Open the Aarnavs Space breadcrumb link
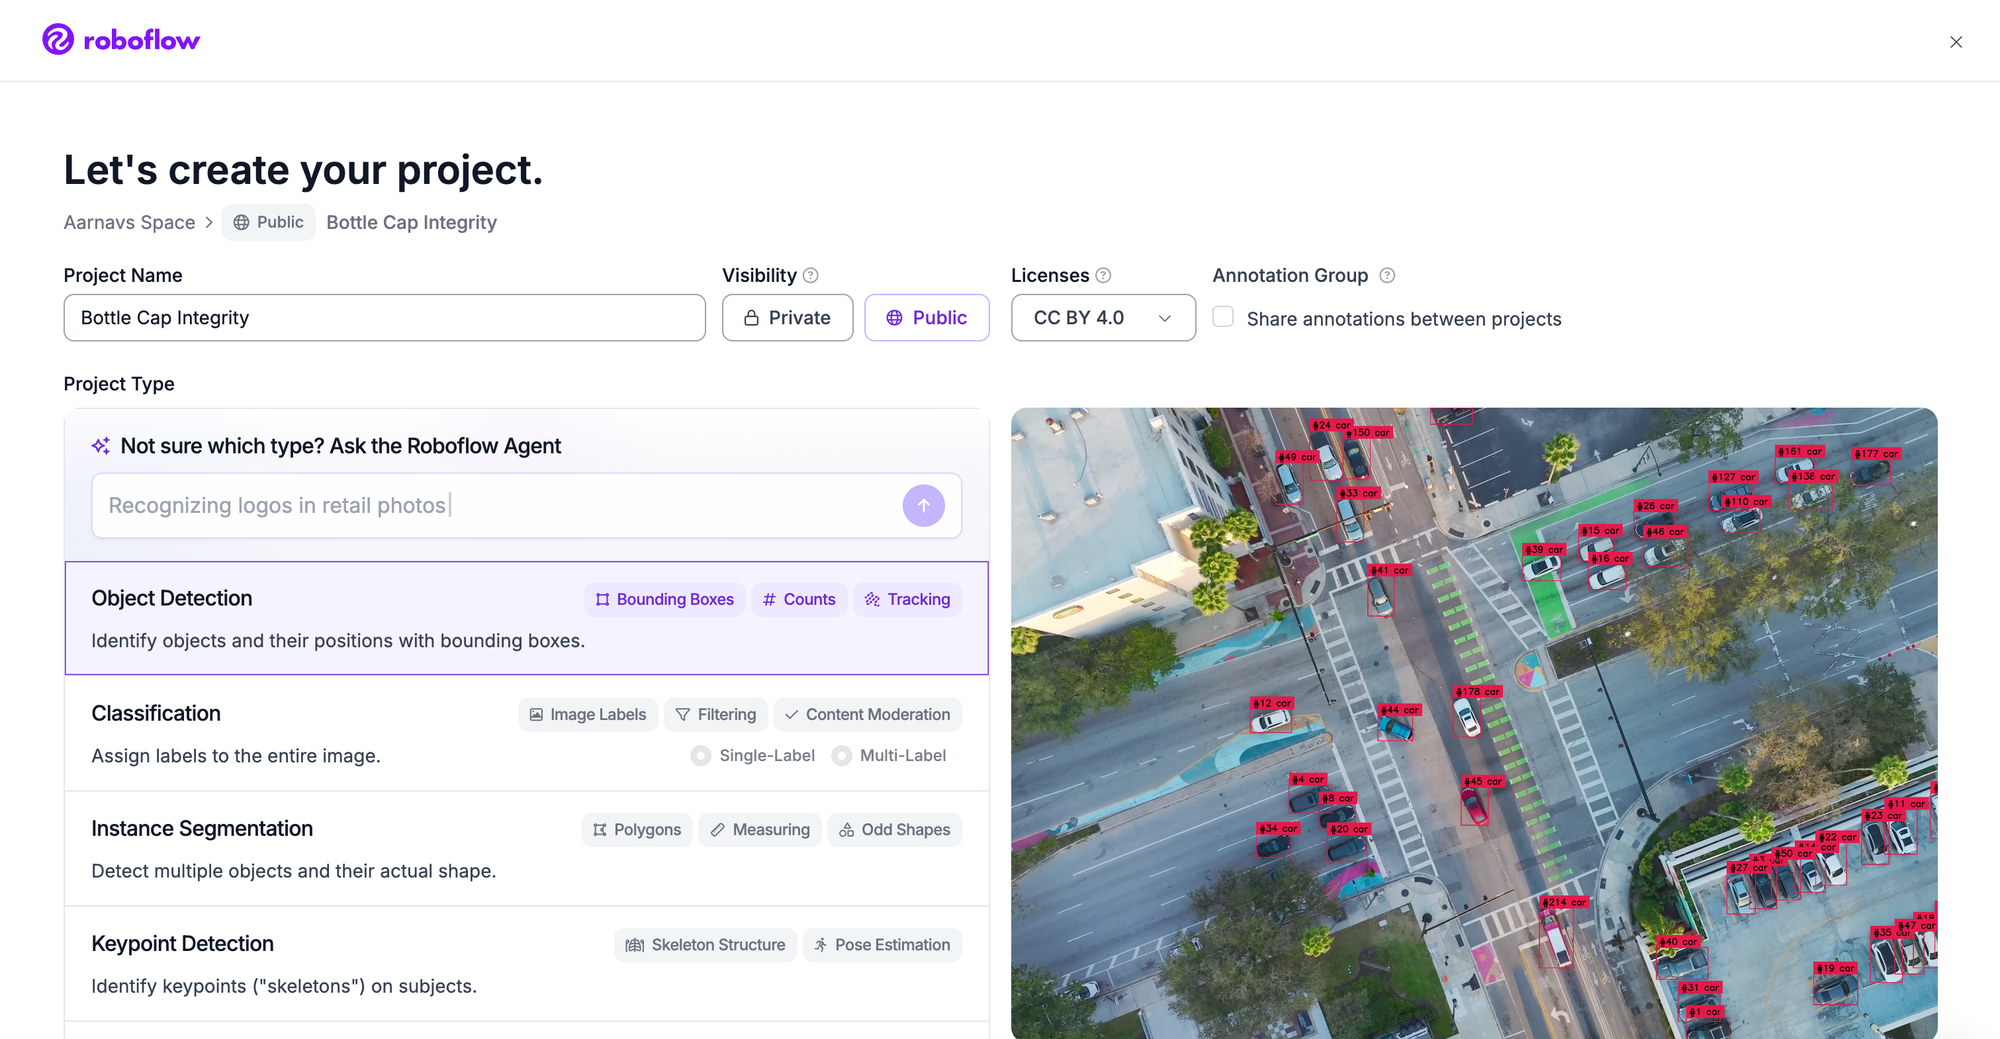Screen dimensions: 2000x1039 pos(130,223)
